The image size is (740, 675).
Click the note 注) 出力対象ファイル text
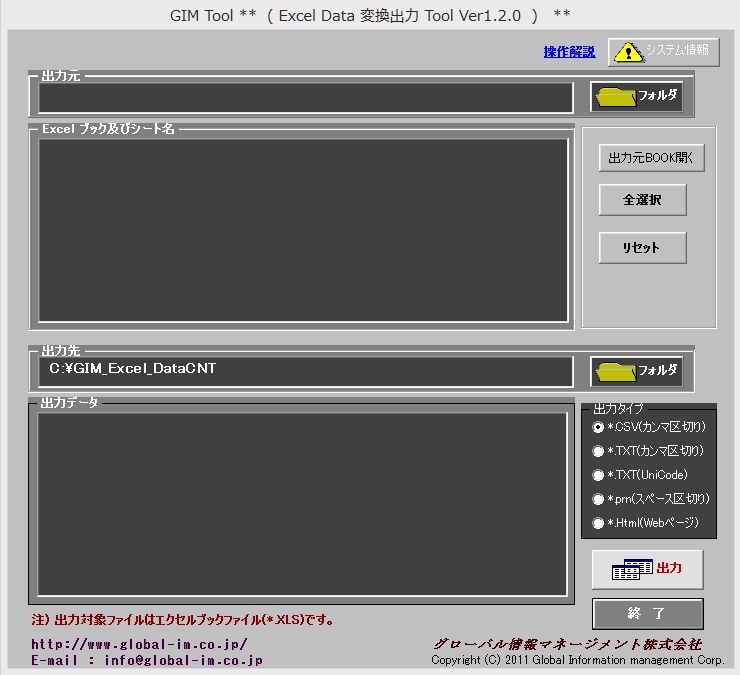[183, 620]
